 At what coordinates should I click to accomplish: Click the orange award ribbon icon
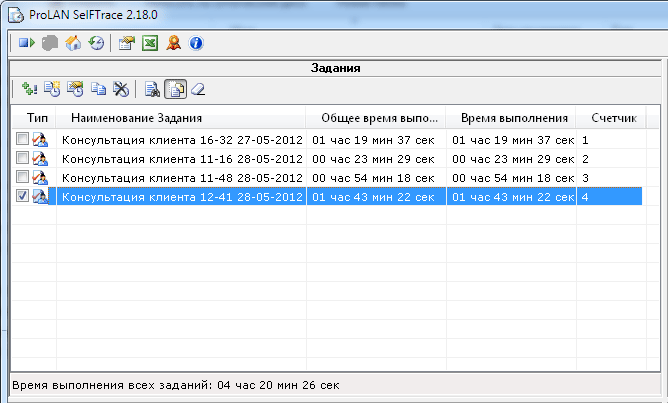[x=173, y=43]
